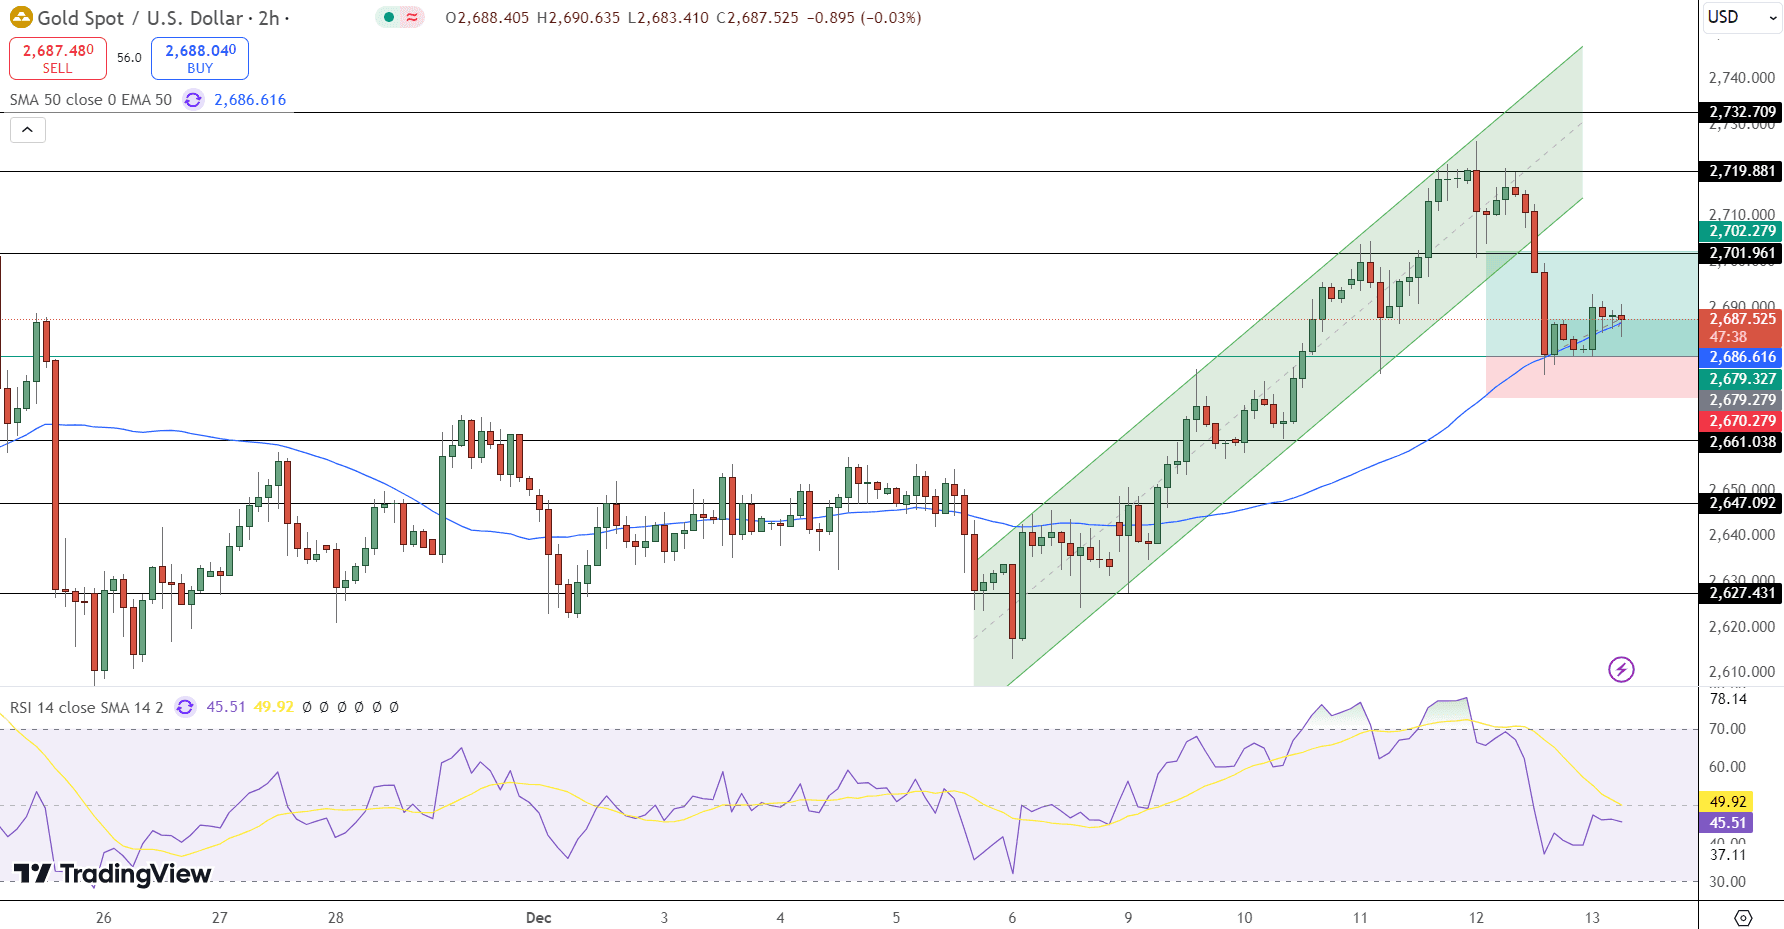The width and height of the screenshot is (1784, 929).
Task: Click the 2,701.961 price level label
Action: [x=1742, y=253]
